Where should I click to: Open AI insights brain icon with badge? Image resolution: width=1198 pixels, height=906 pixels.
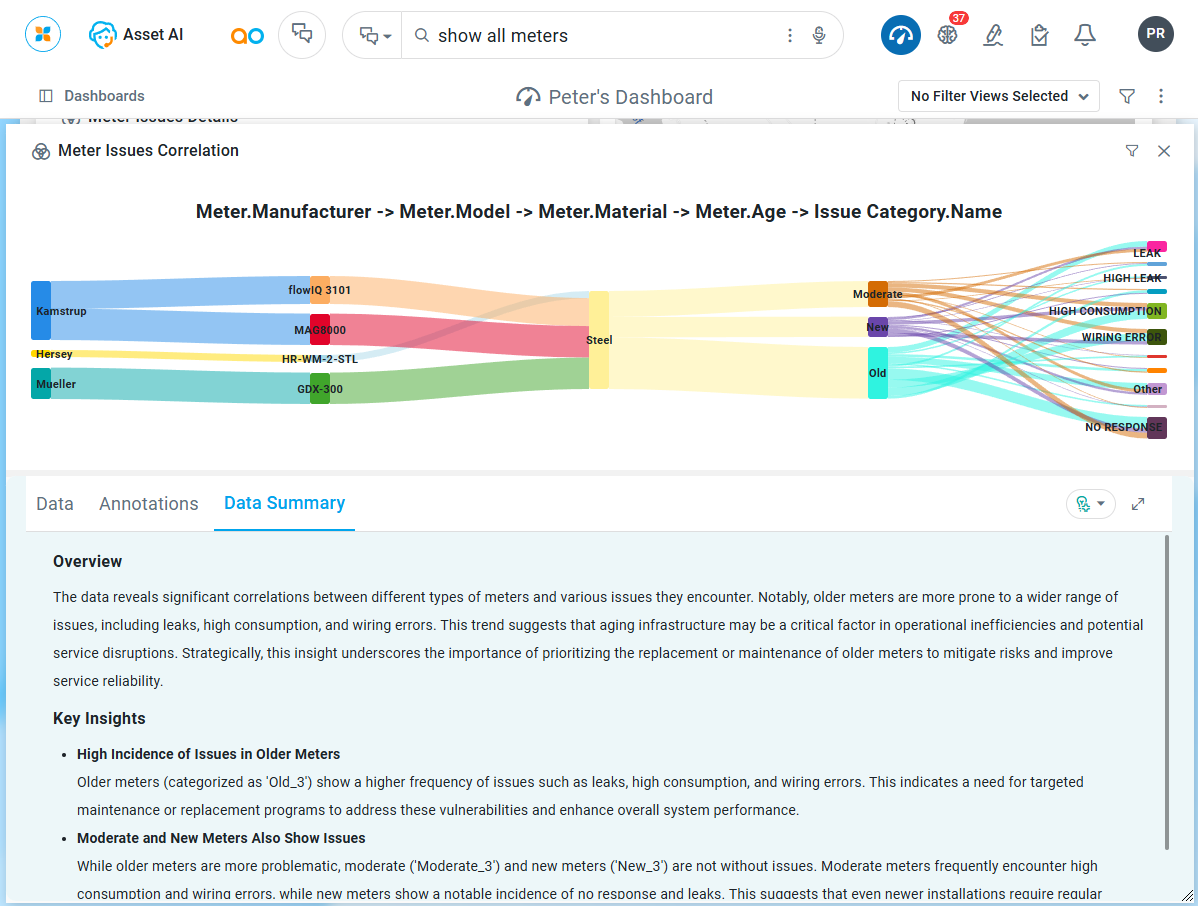click(948, 35)
